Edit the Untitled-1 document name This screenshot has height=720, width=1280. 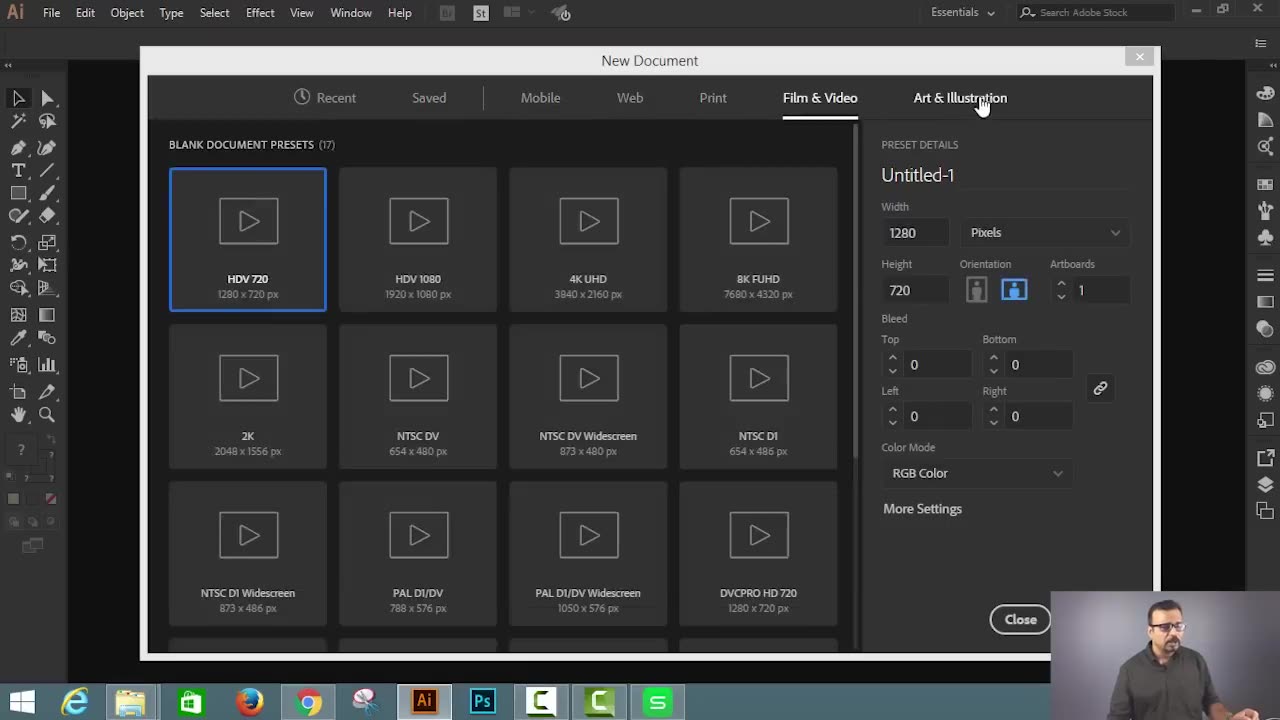click(x=918, y=175)
